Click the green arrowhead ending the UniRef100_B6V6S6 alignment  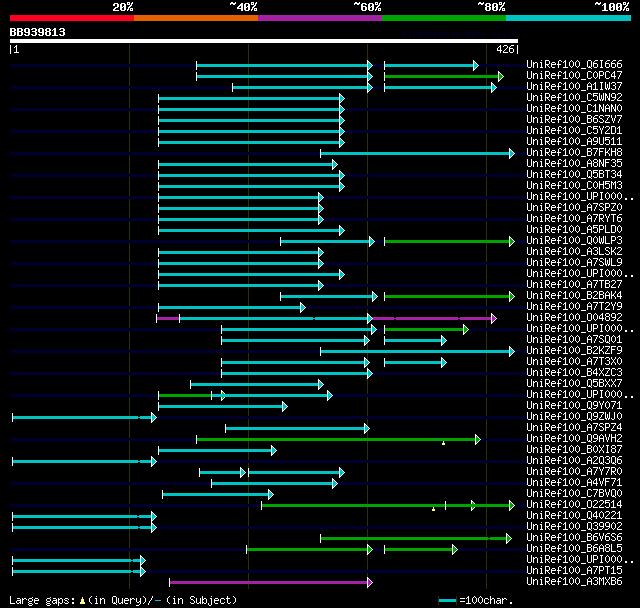(509, 539)
